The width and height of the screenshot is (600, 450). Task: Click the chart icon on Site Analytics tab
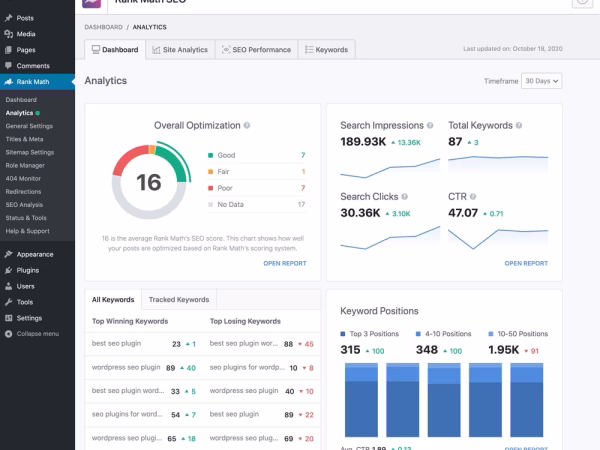click(156, 50)
